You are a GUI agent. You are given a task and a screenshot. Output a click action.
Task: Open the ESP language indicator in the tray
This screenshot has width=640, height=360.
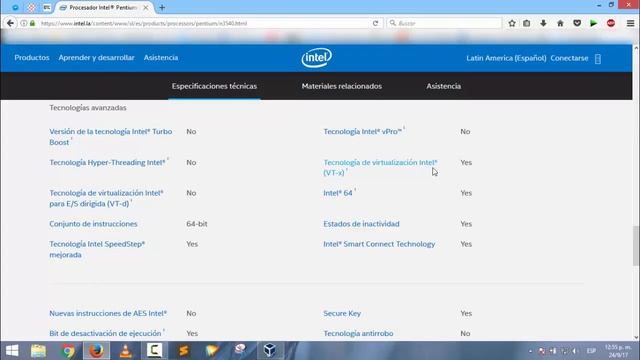click(x=591, y=351)
